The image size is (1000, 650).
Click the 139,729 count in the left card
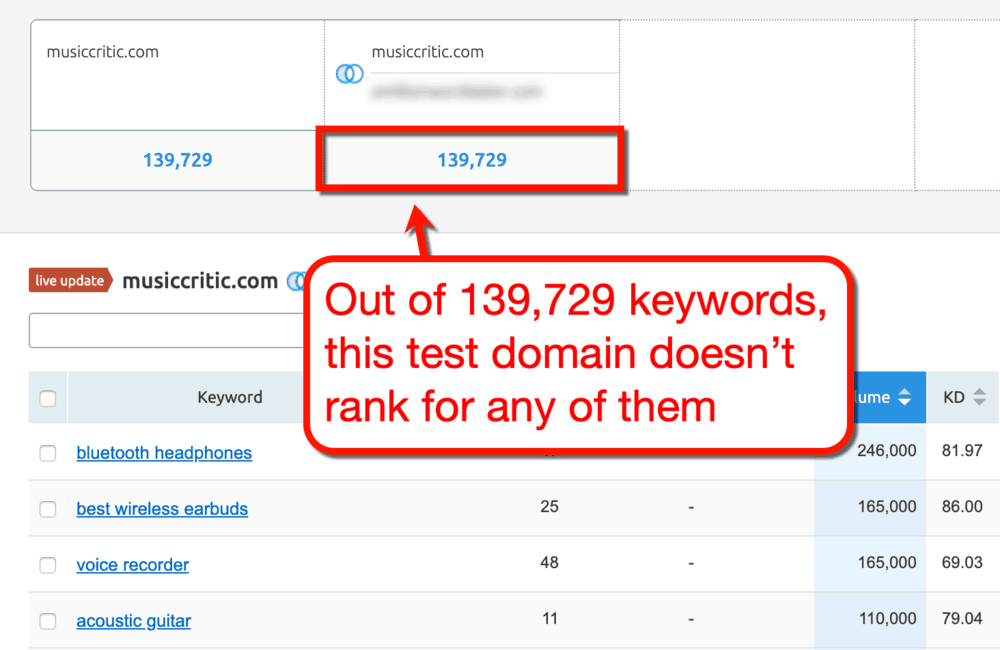[x=177, y=160]
